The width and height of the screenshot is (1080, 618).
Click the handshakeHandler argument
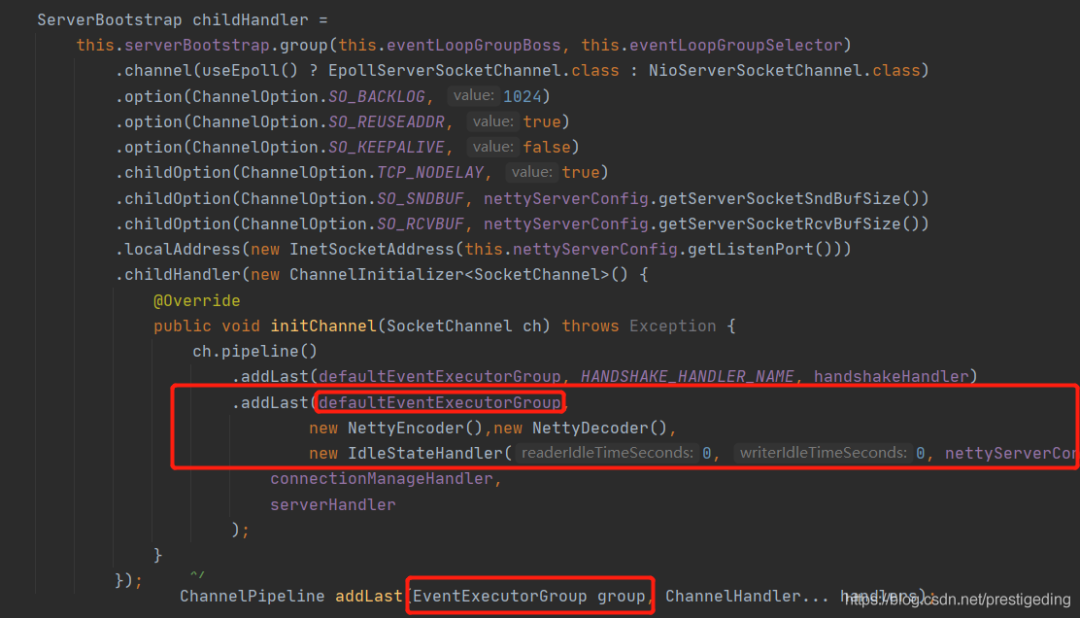pyautogui.click(x=891, y=377)
